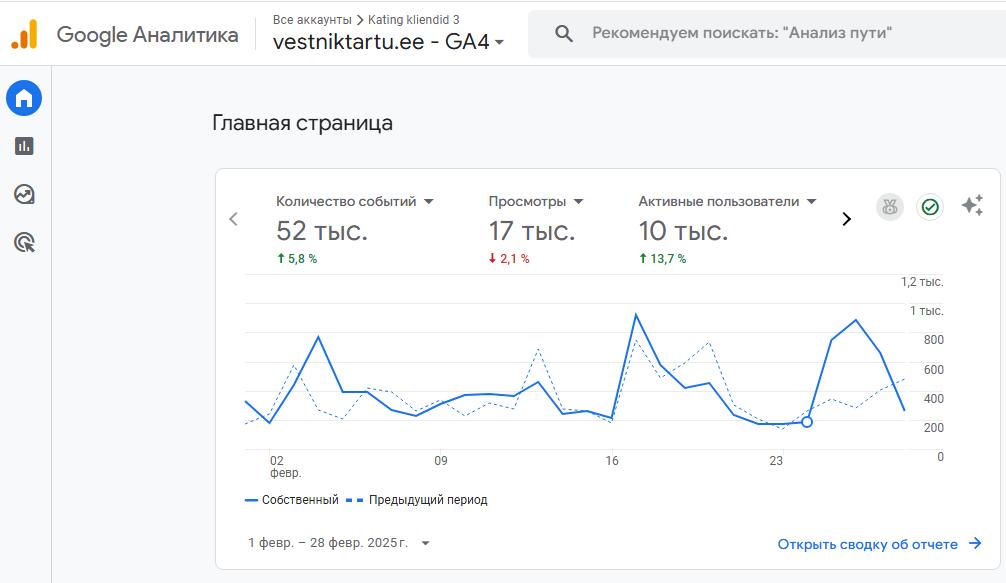The width and height of the screenshot is (1006, 583).
Task: Open the property selector vestniktartu.ee - GA4
Action: click(388, 42)
